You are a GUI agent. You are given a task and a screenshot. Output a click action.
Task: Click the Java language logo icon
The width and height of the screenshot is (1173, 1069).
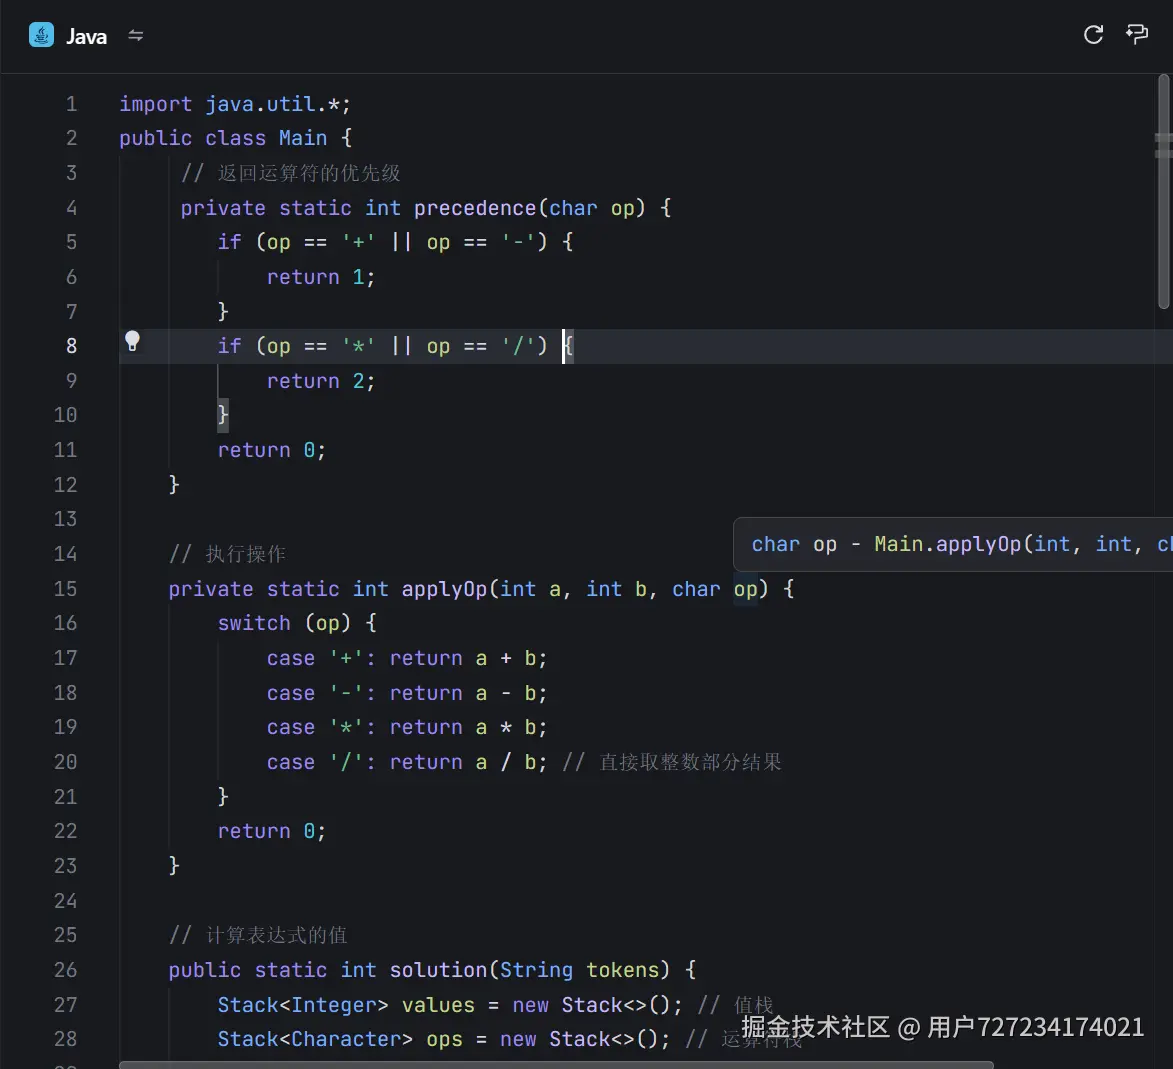point(41,35)
